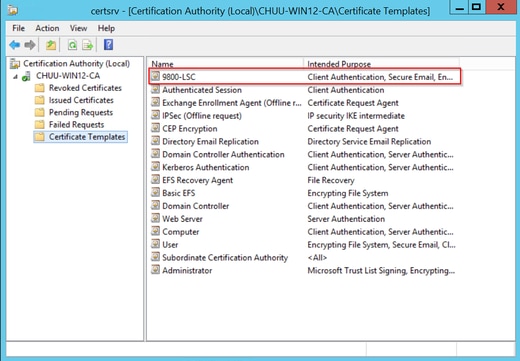The image size is (520, 361).
Task: Collapse the CHUU-WIN12-CA tree node
Action: coord(15,77)
